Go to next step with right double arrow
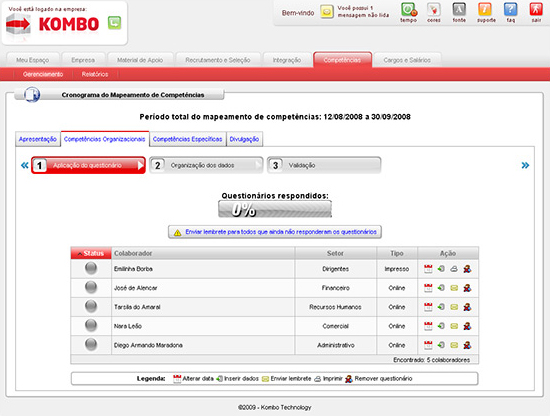The height and width of the screenshot is (416, 550). (x=525, y=165)
